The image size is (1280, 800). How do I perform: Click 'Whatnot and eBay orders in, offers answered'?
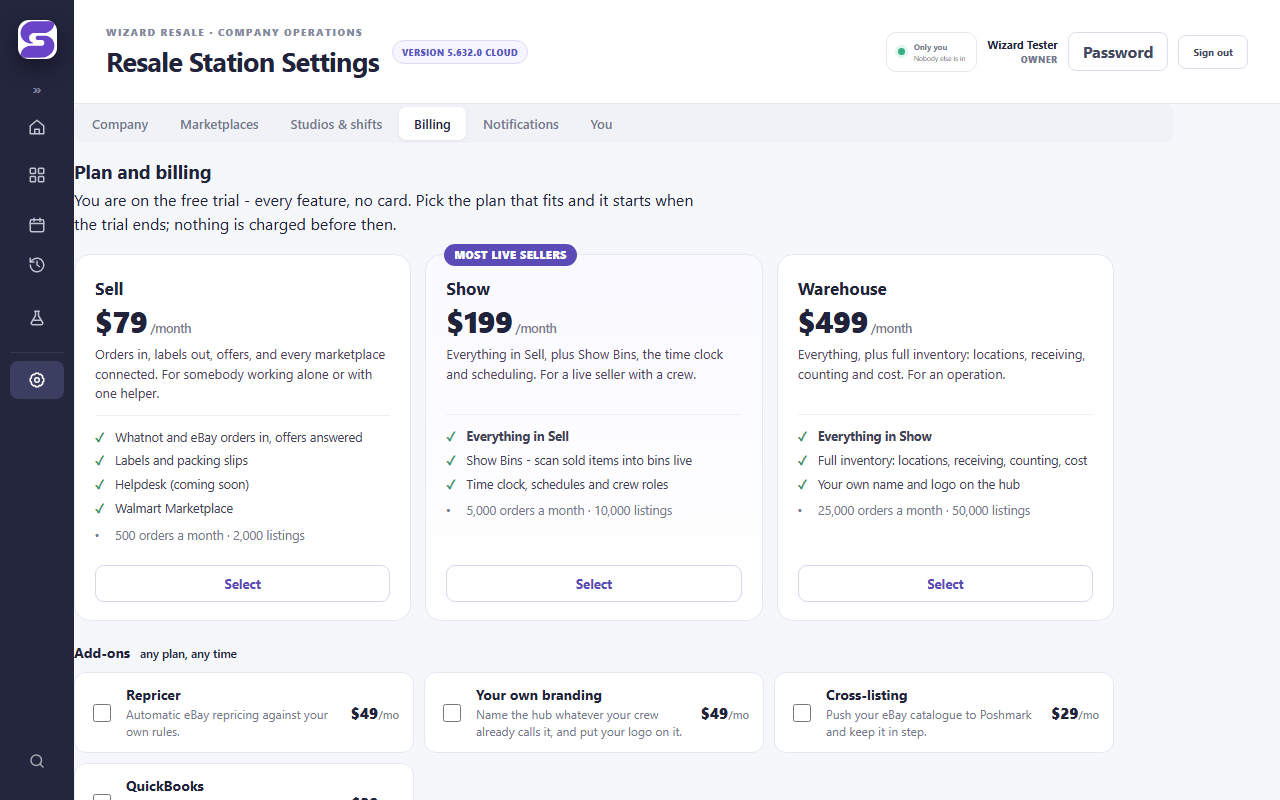pyautogui.click(x=238, y=437)
